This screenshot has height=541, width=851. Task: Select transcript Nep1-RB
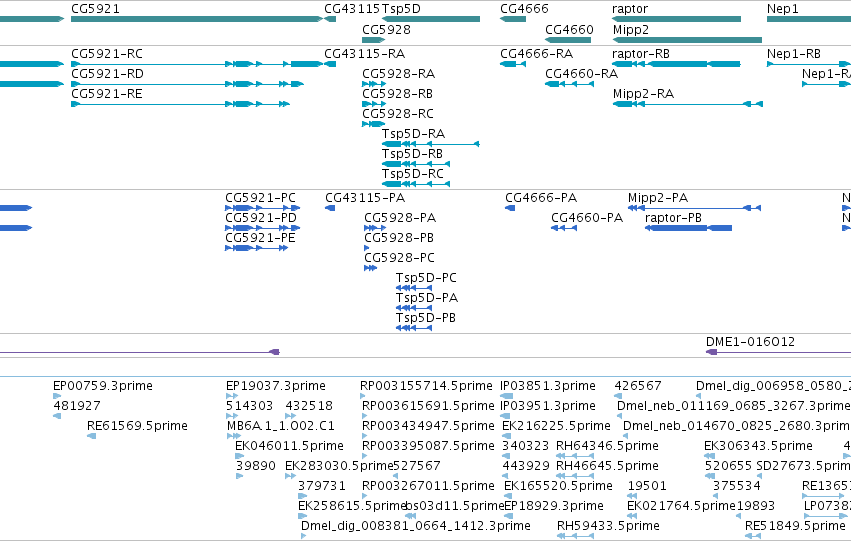pyautogui.click(x=809, y=64)
